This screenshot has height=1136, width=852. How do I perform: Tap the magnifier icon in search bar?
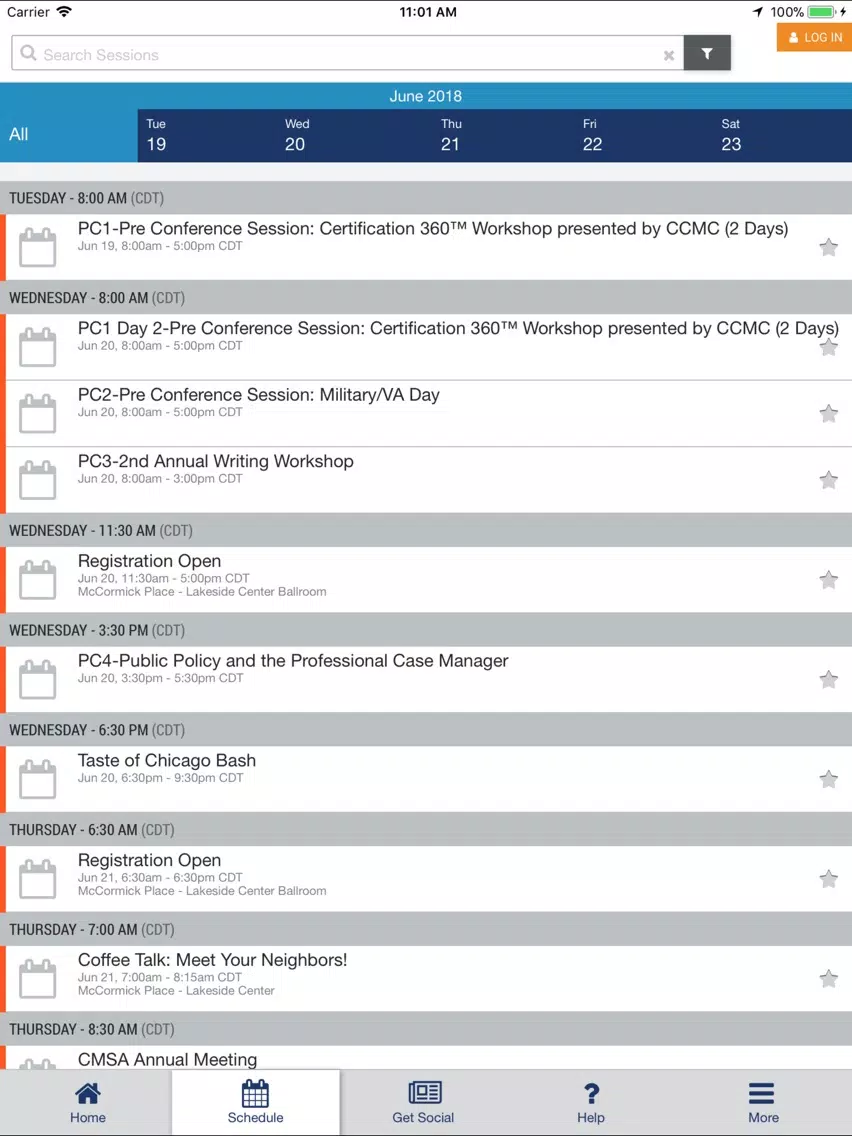28,54
